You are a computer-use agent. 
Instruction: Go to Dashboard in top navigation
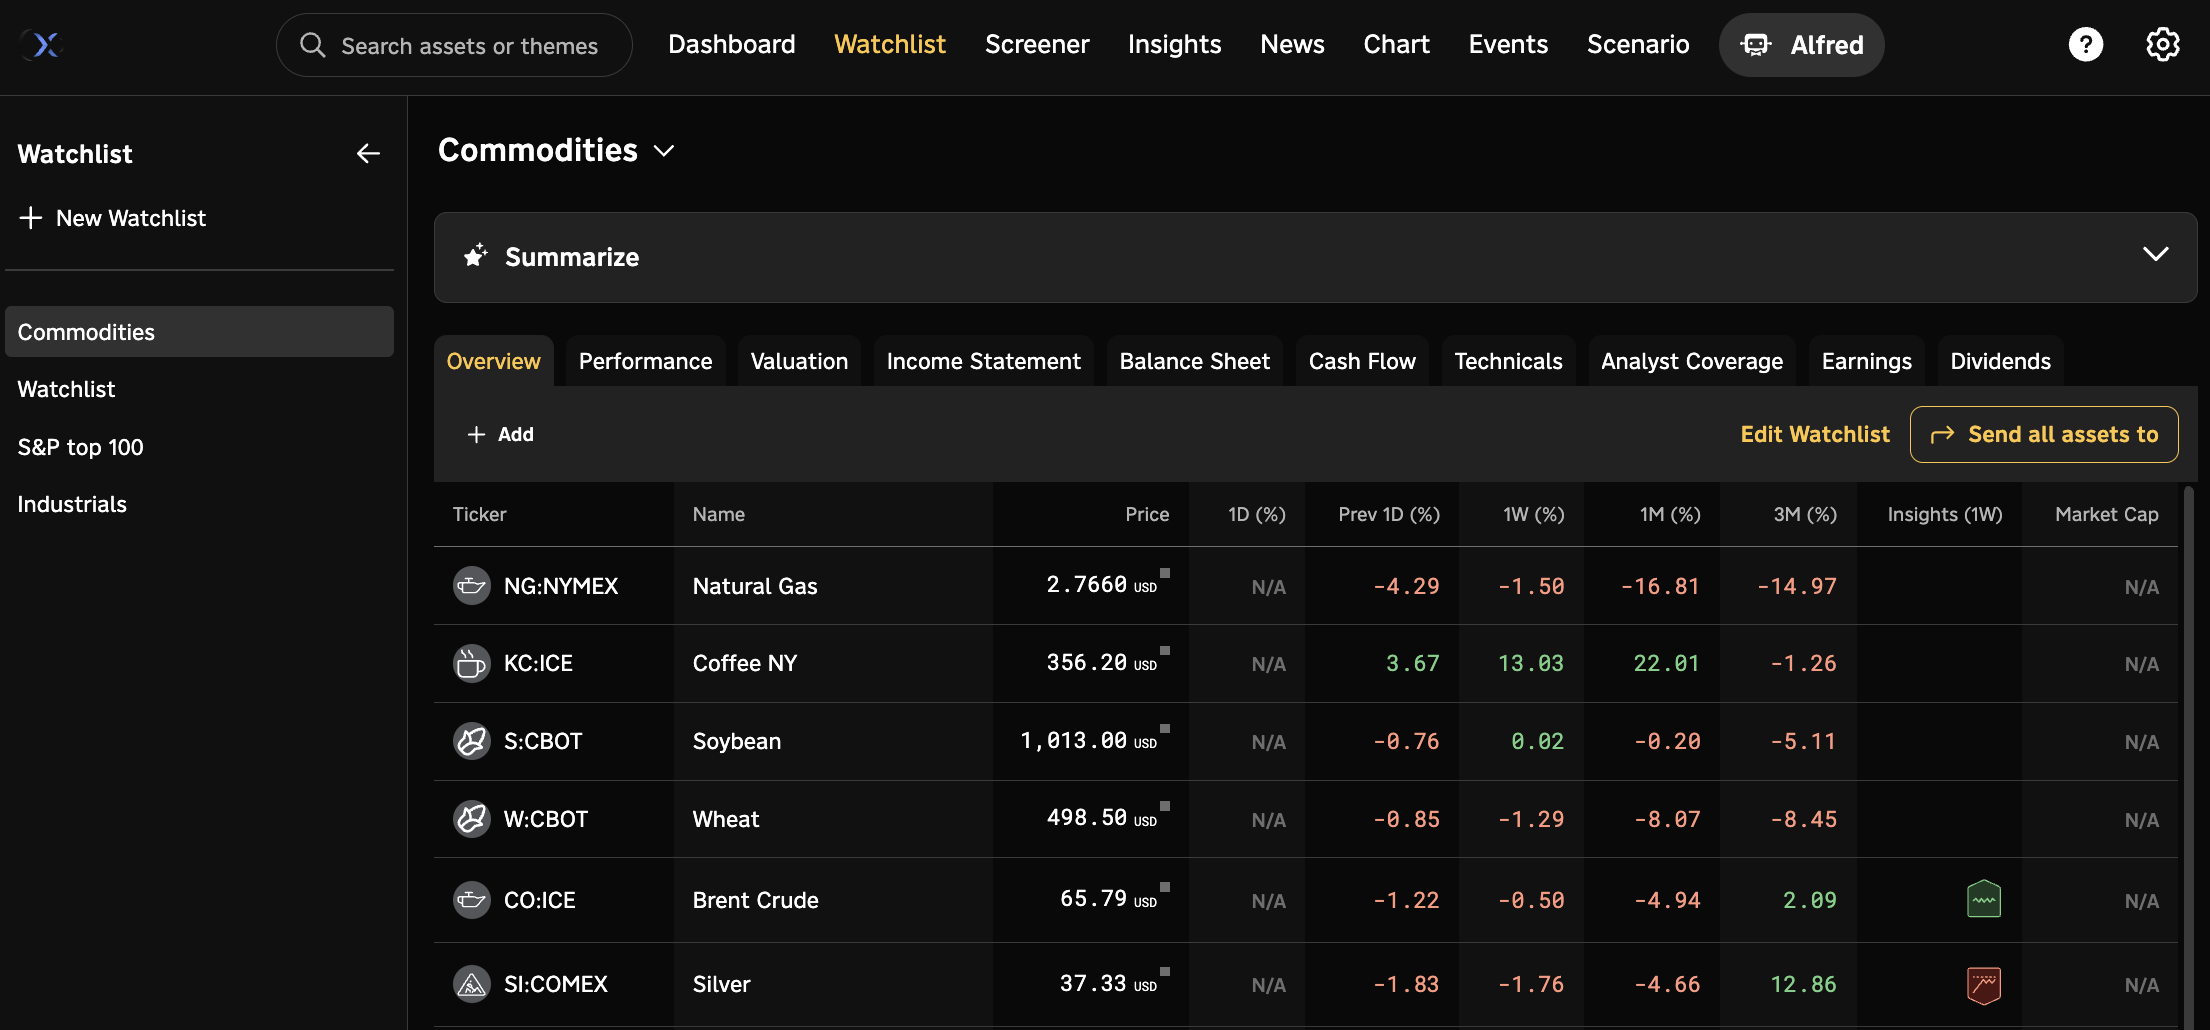click(731, 45)
